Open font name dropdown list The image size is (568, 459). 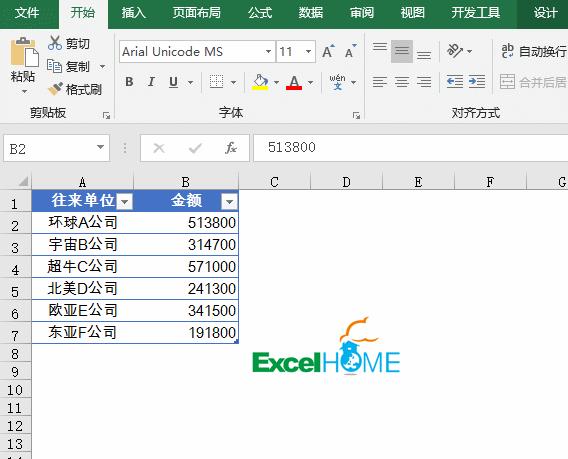click(x=268, y=51)
